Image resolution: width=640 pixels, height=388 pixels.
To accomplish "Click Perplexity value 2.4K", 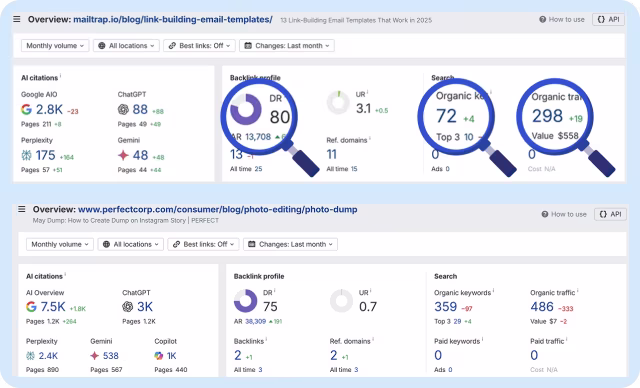I will (x=48, y=356).
